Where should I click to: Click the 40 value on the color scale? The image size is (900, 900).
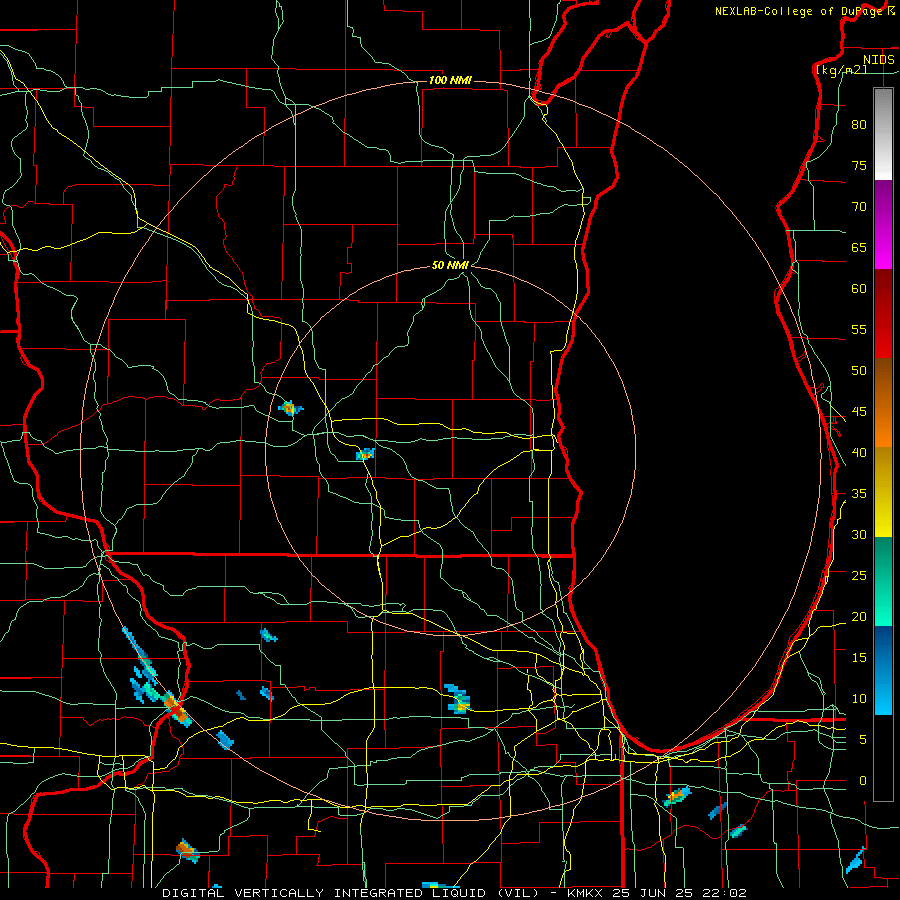click(x=859, y=453)
